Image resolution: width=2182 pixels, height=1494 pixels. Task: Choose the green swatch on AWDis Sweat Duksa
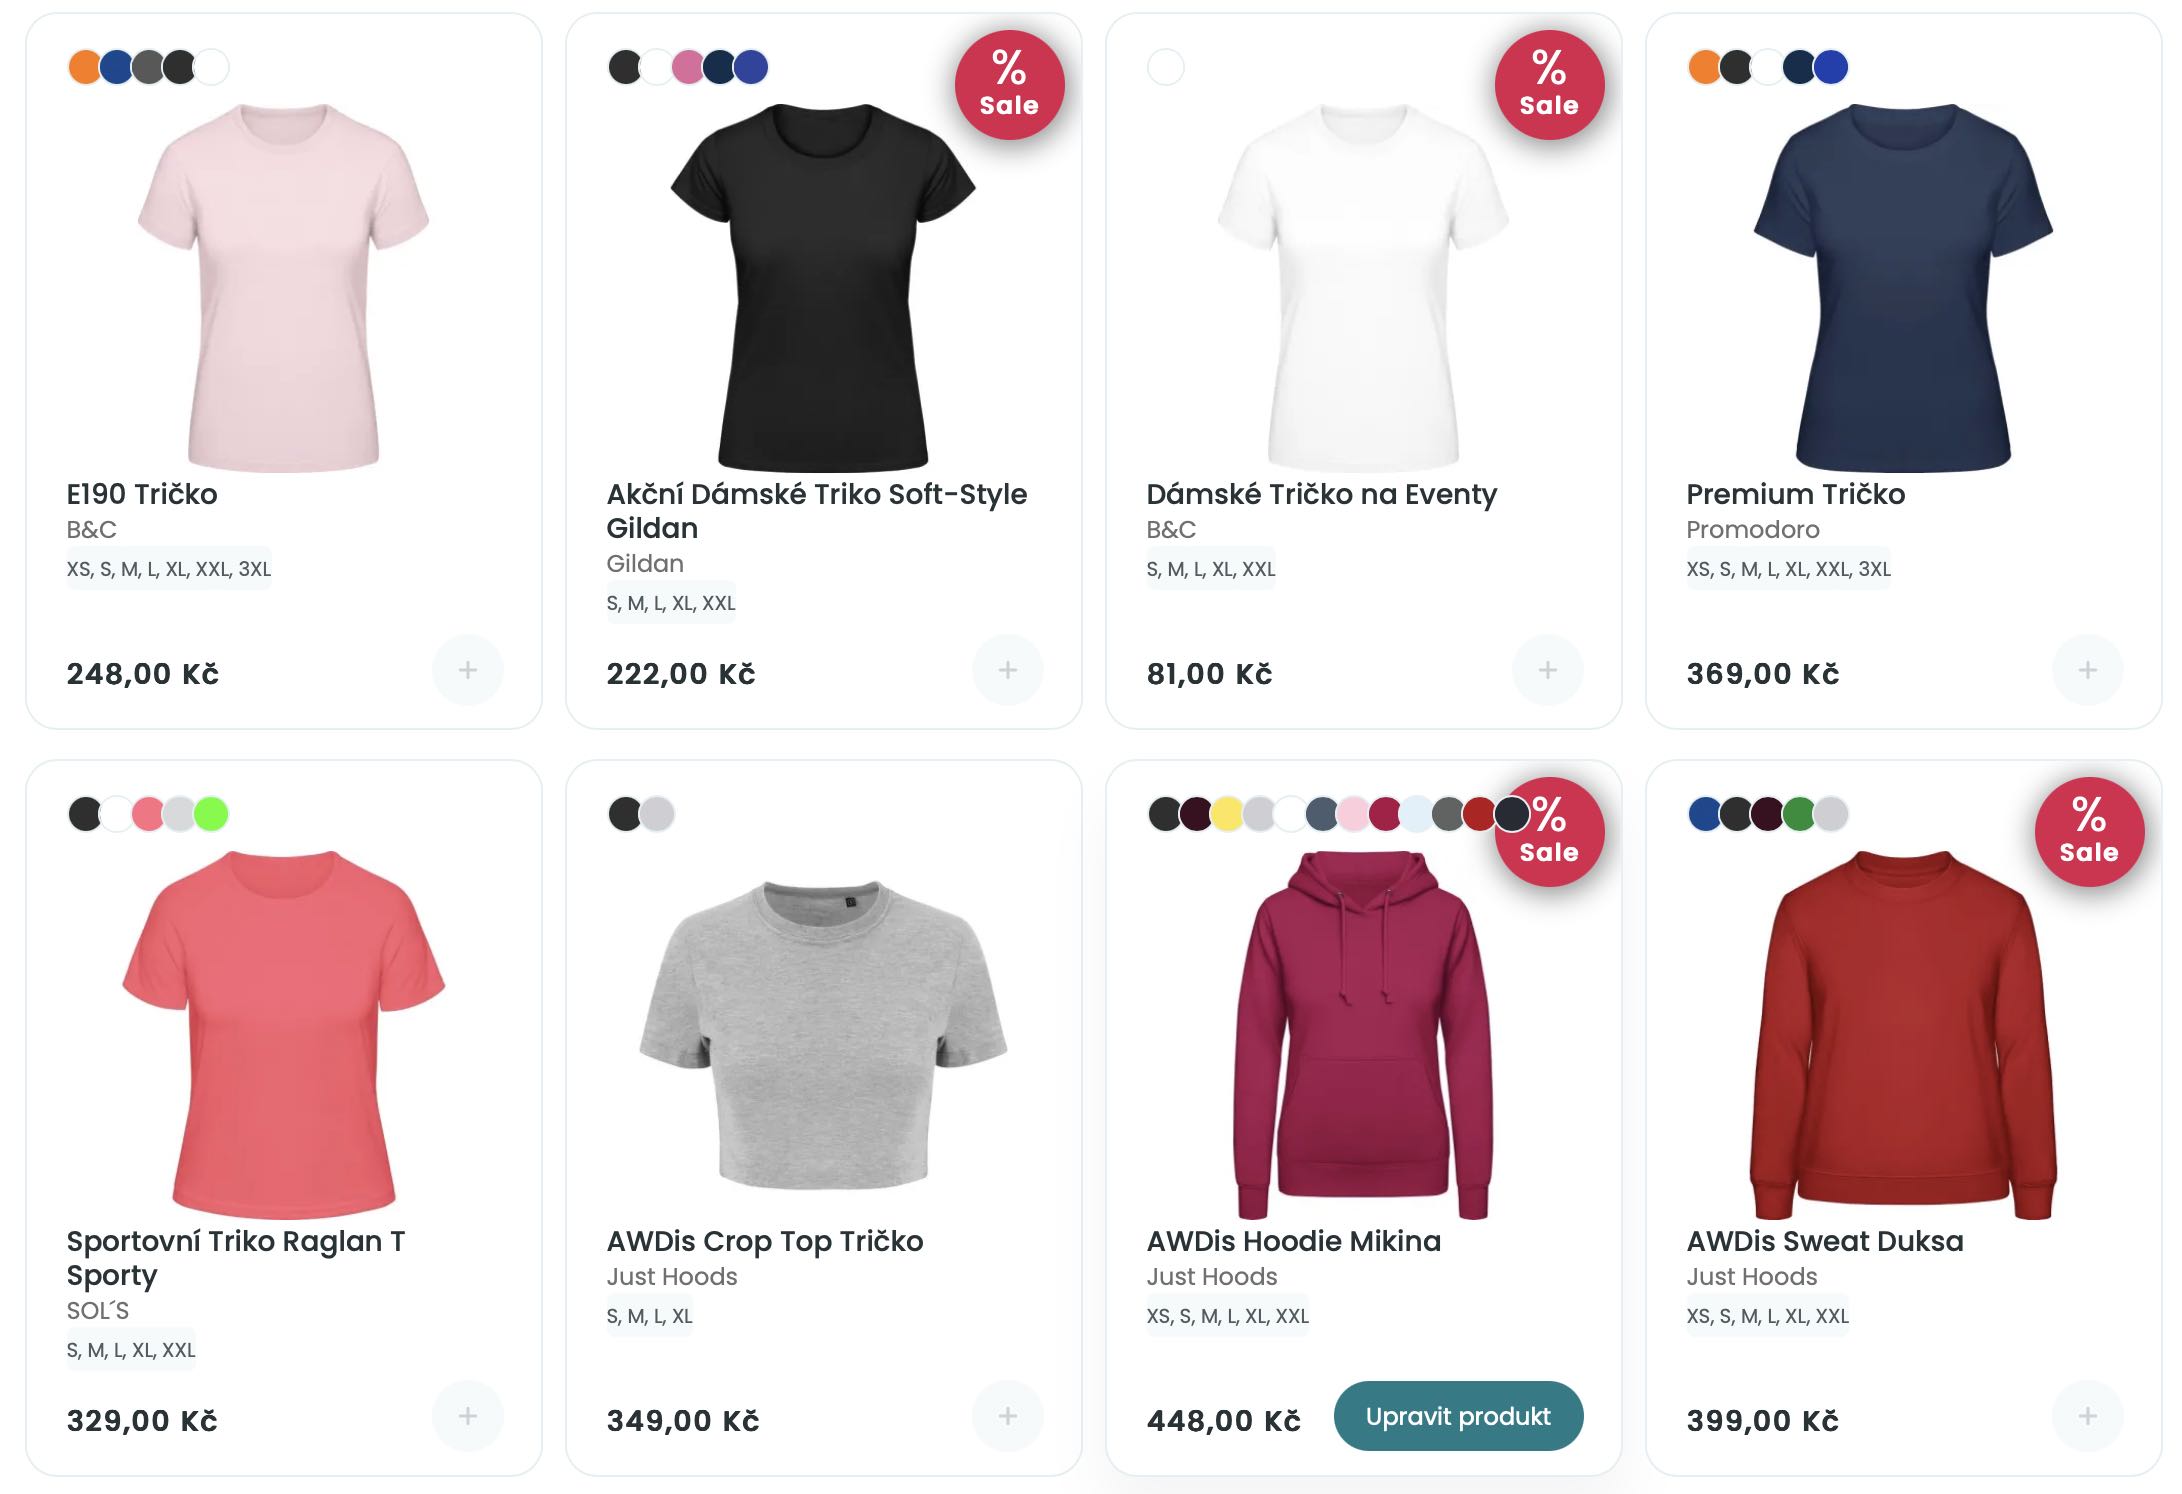coord(1799,814)
